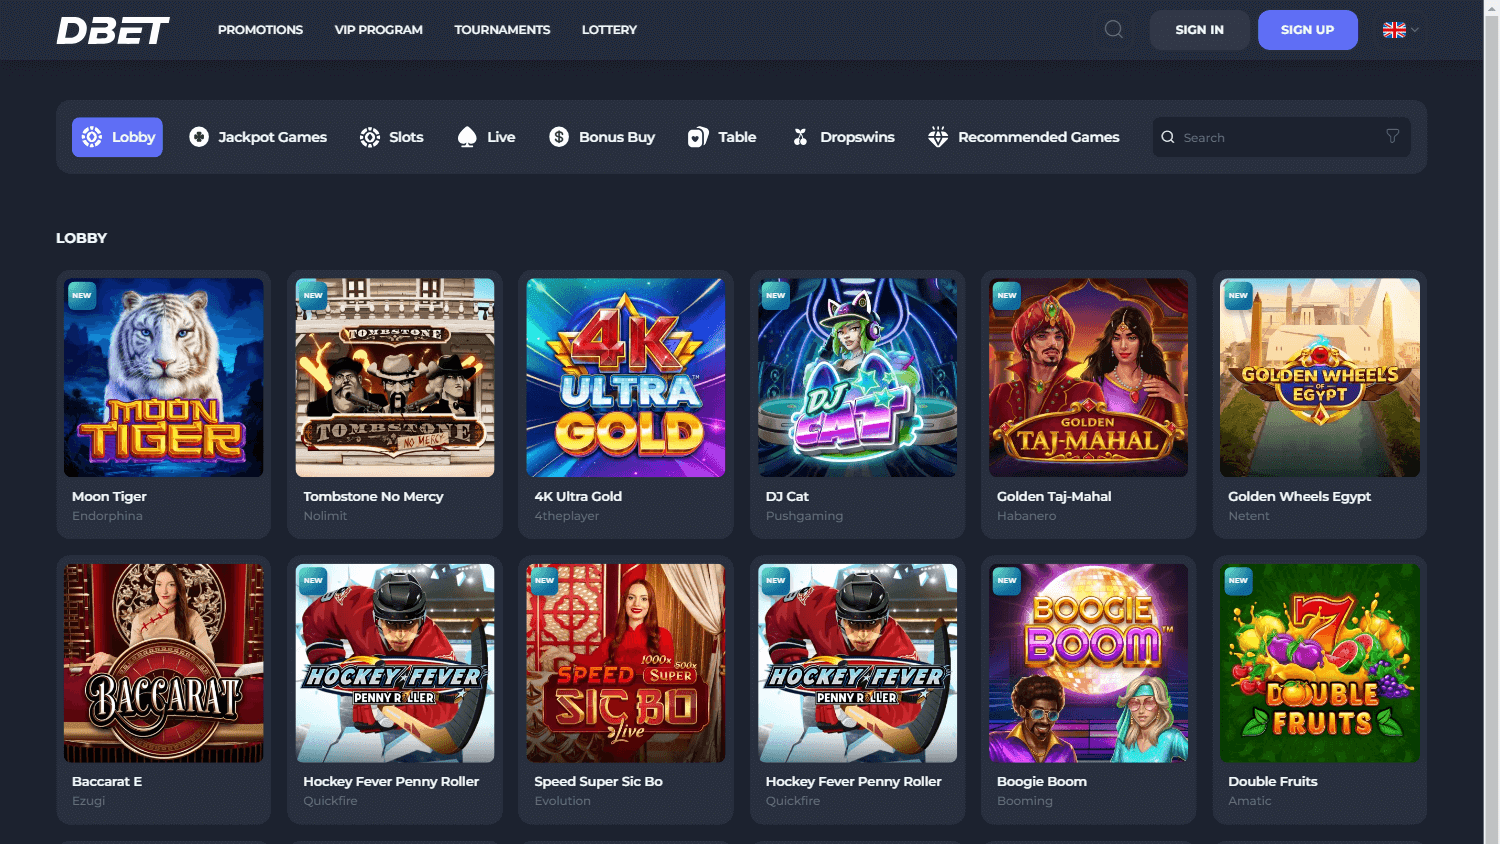This screenshot has height=844, width=1500.
Task: Click the Table cards icon
Action: [x=698, y=137]
